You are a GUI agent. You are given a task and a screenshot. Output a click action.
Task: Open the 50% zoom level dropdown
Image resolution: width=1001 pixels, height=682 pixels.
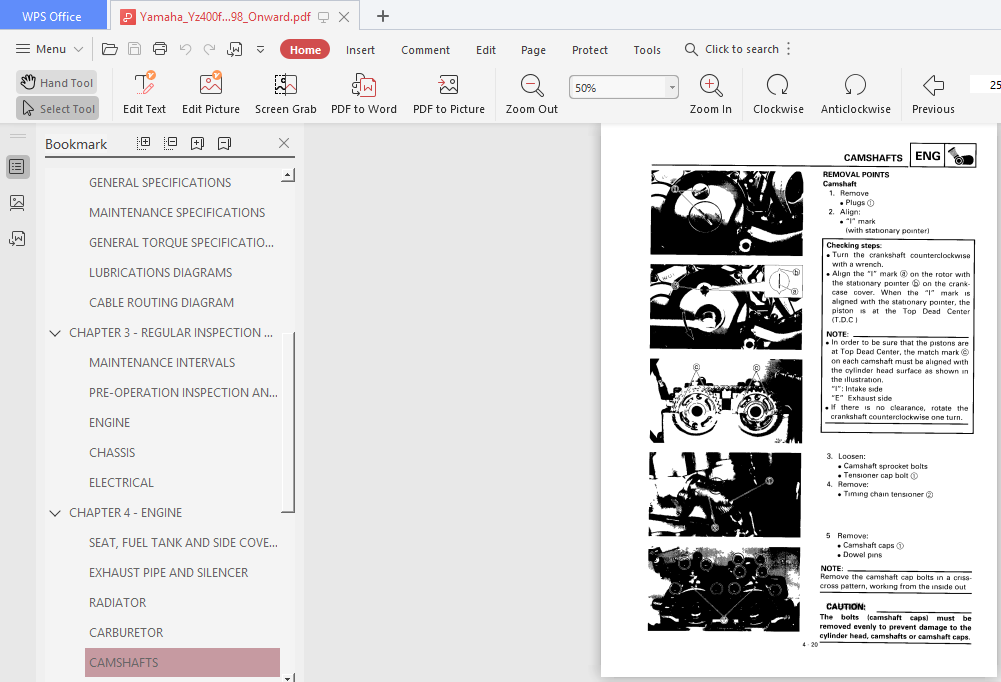(672, 87)
